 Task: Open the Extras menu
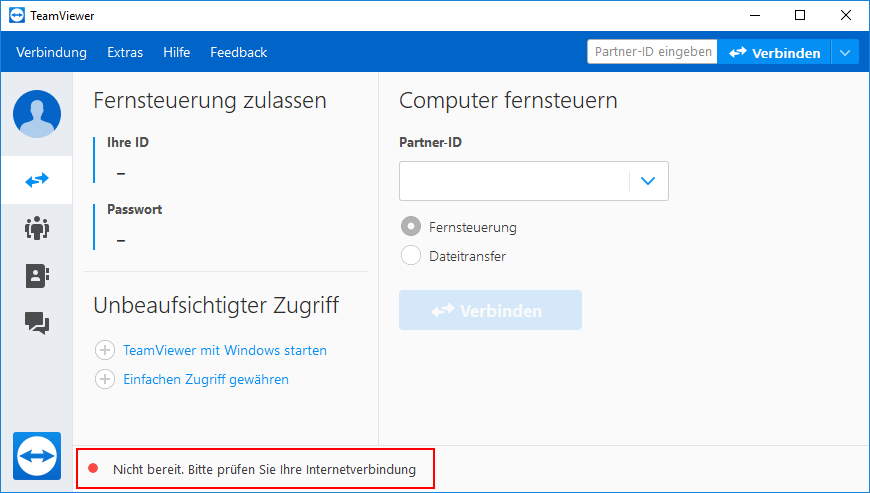(125, 52)
